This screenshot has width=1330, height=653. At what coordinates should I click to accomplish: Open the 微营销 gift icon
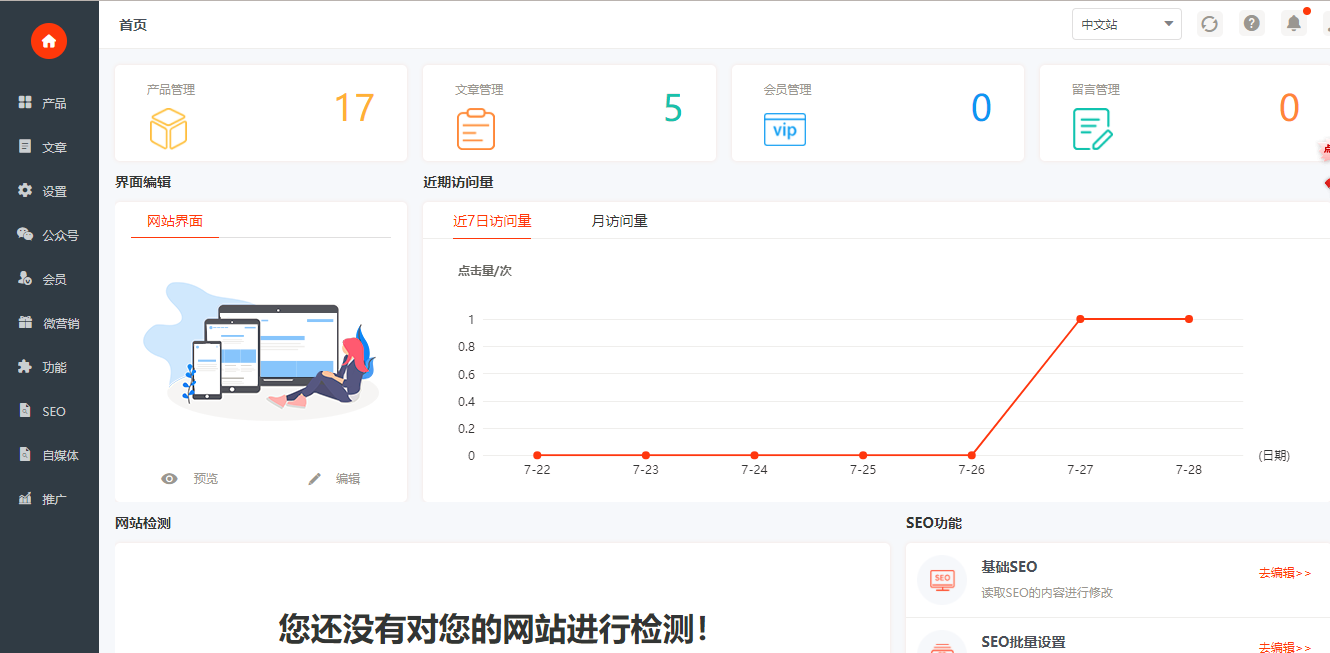click(x=25, y=322)
